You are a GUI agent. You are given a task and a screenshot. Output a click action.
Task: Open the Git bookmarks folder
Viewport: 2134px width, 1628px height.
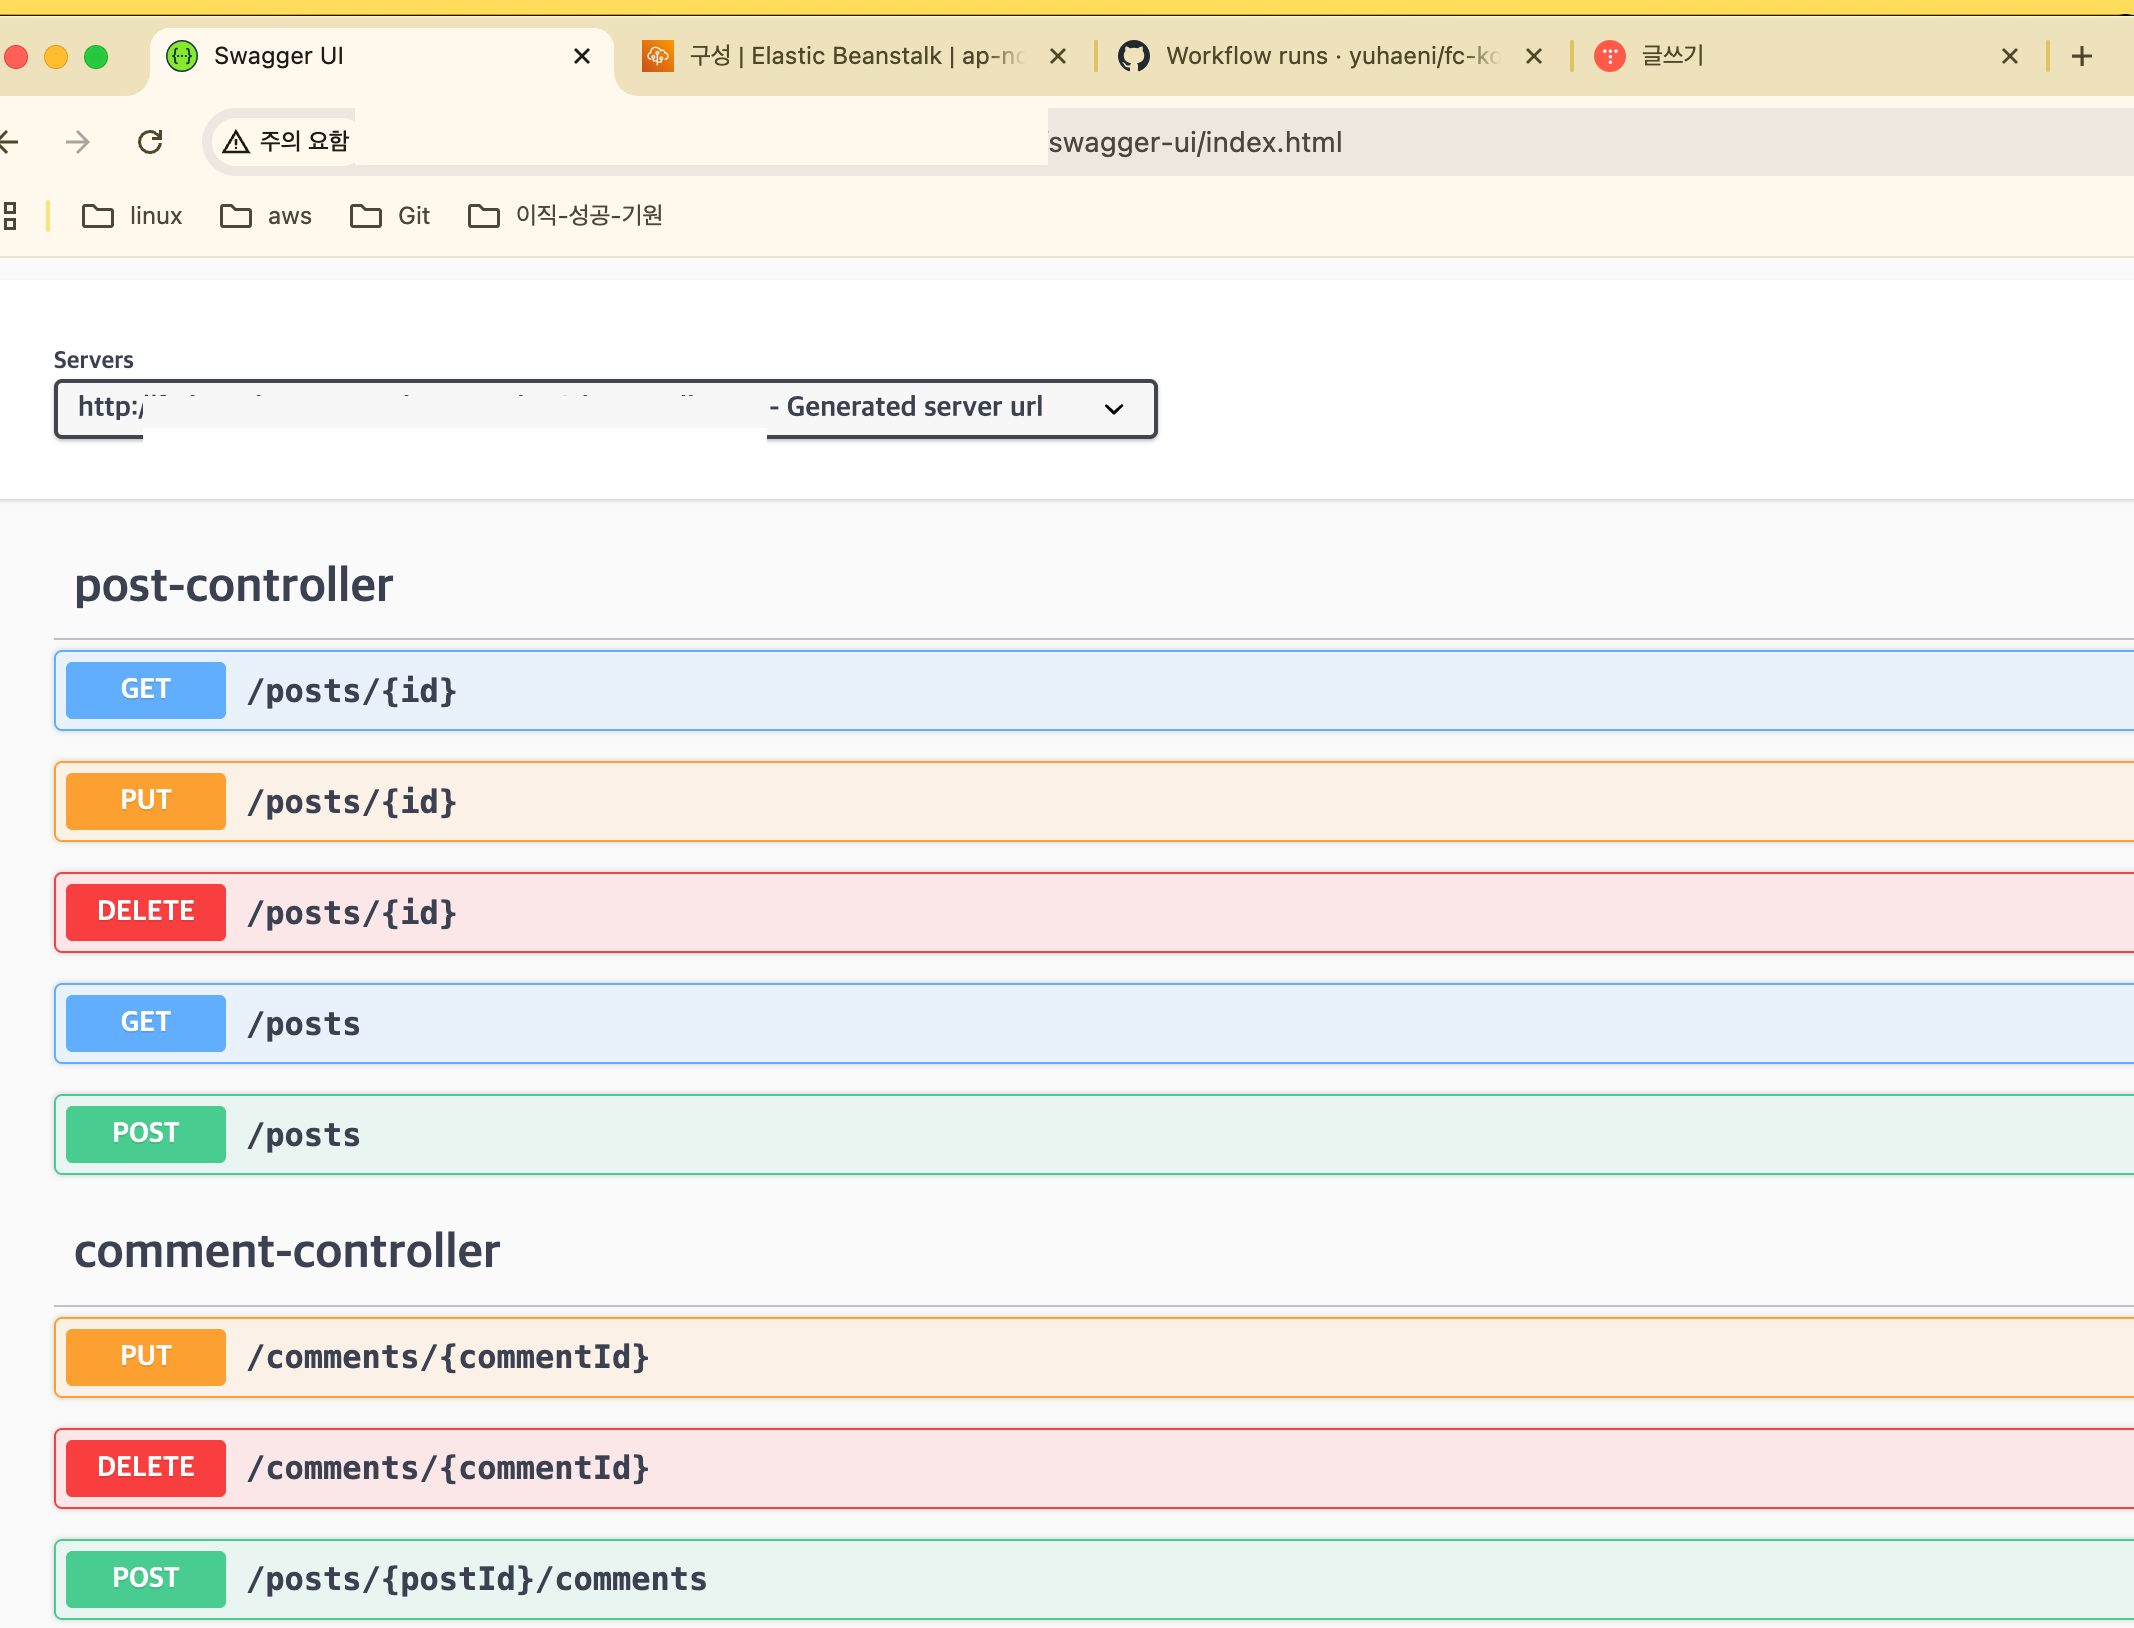[390, 216]
